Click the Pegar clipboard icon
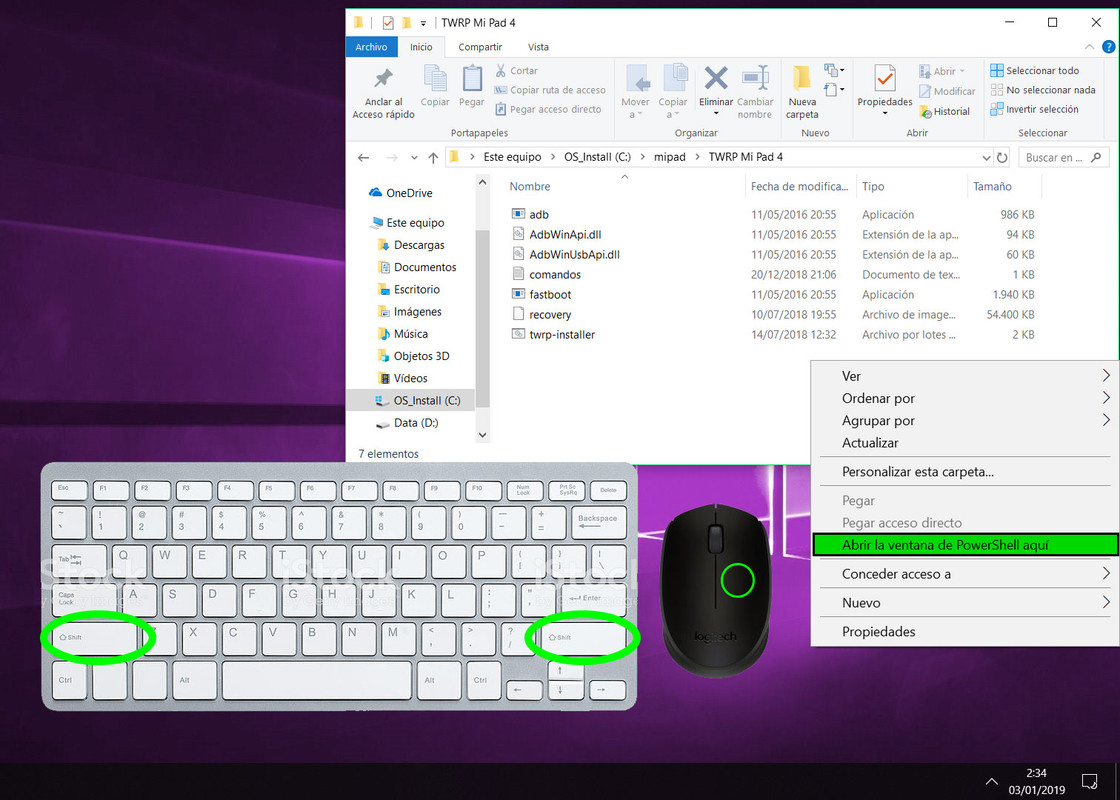 (471, 79)
